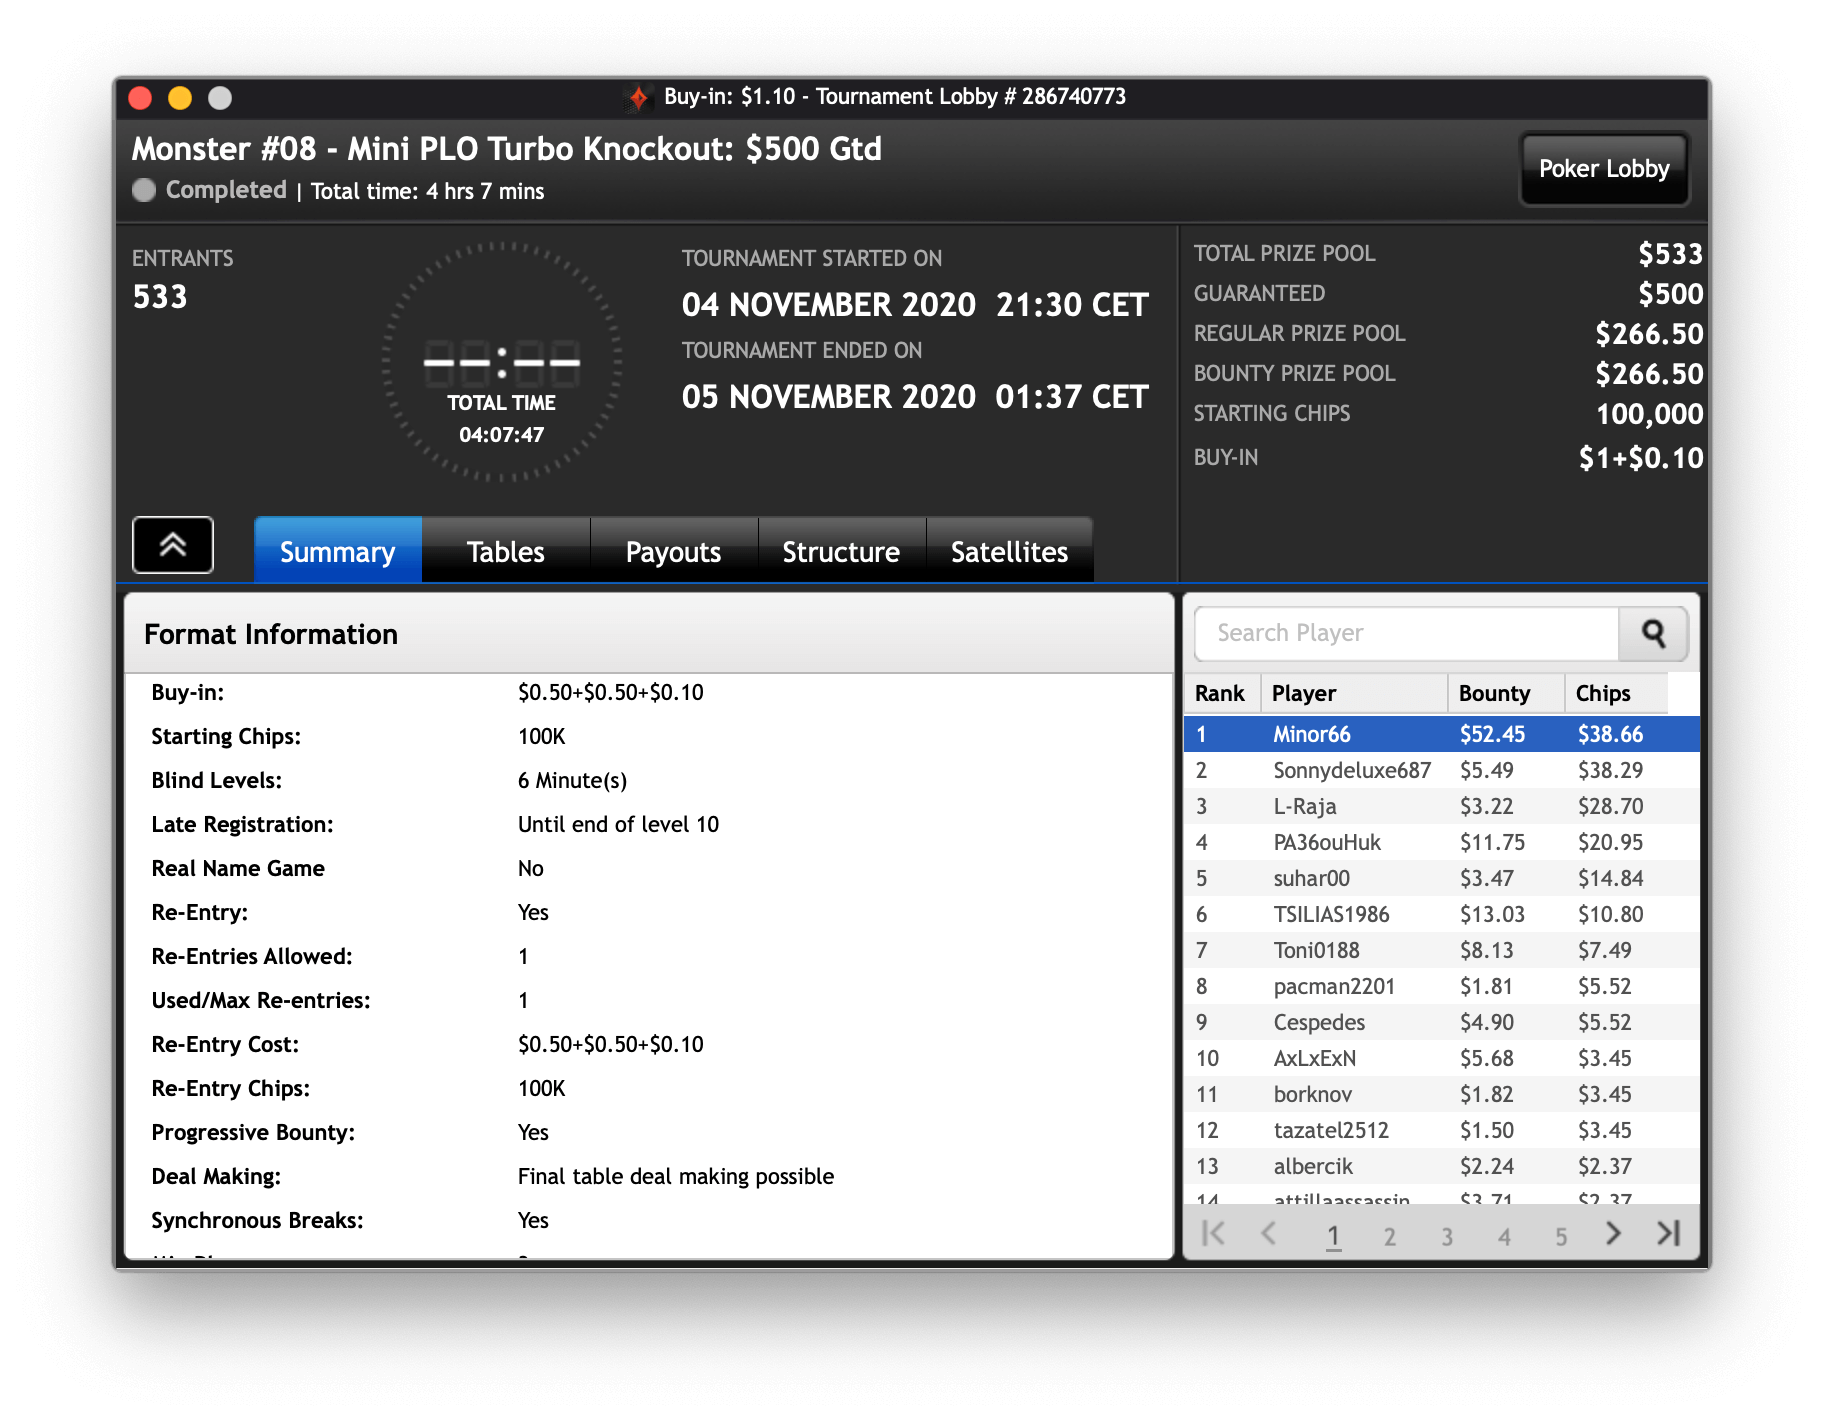Jump to the first page of players
The width and height of the screenshot is (1824, 1420).
pos(1213,1234)
